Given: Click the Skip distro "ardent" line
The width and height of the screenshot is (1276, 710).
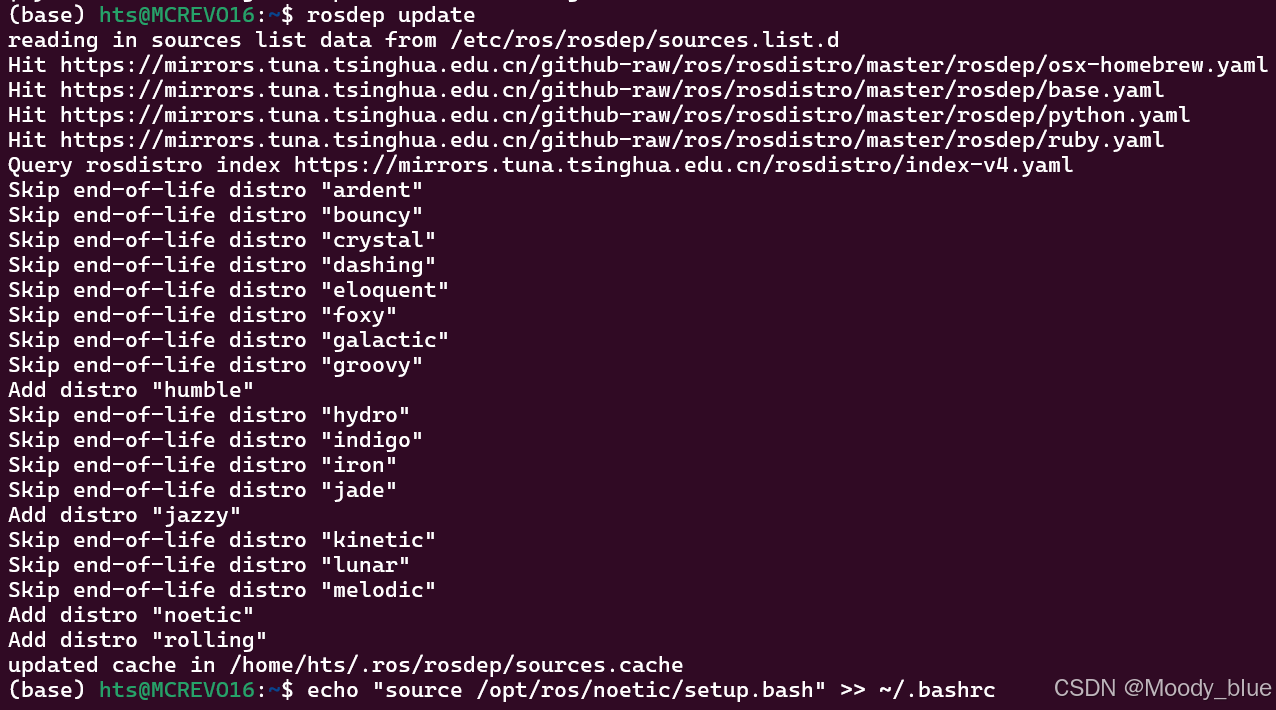Looking at the screenshot, I should point(216,190).
